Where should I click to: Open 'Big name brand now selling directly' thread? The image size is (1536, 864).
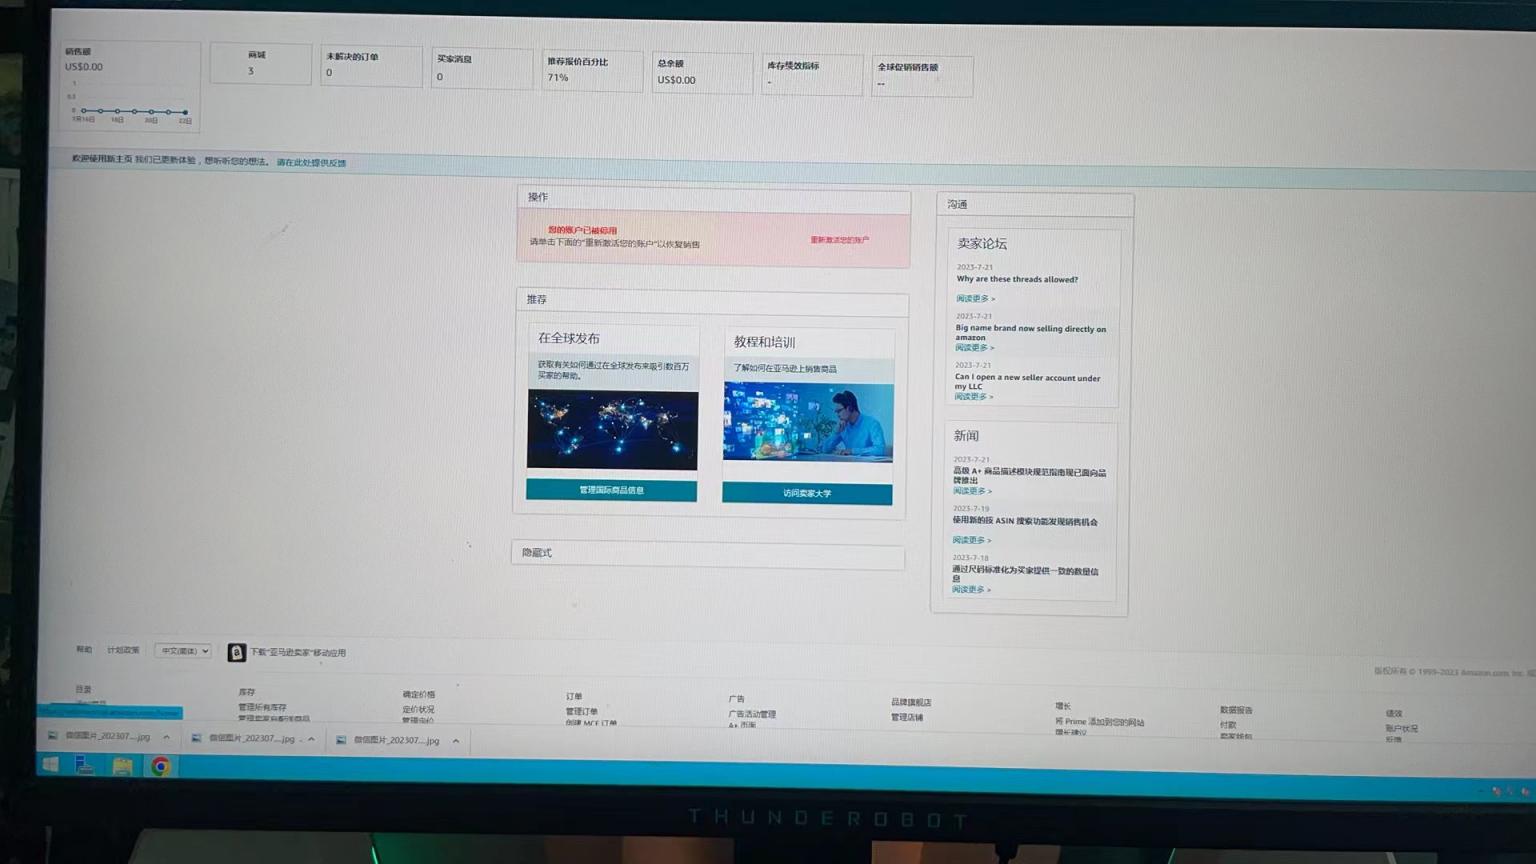1030,333
